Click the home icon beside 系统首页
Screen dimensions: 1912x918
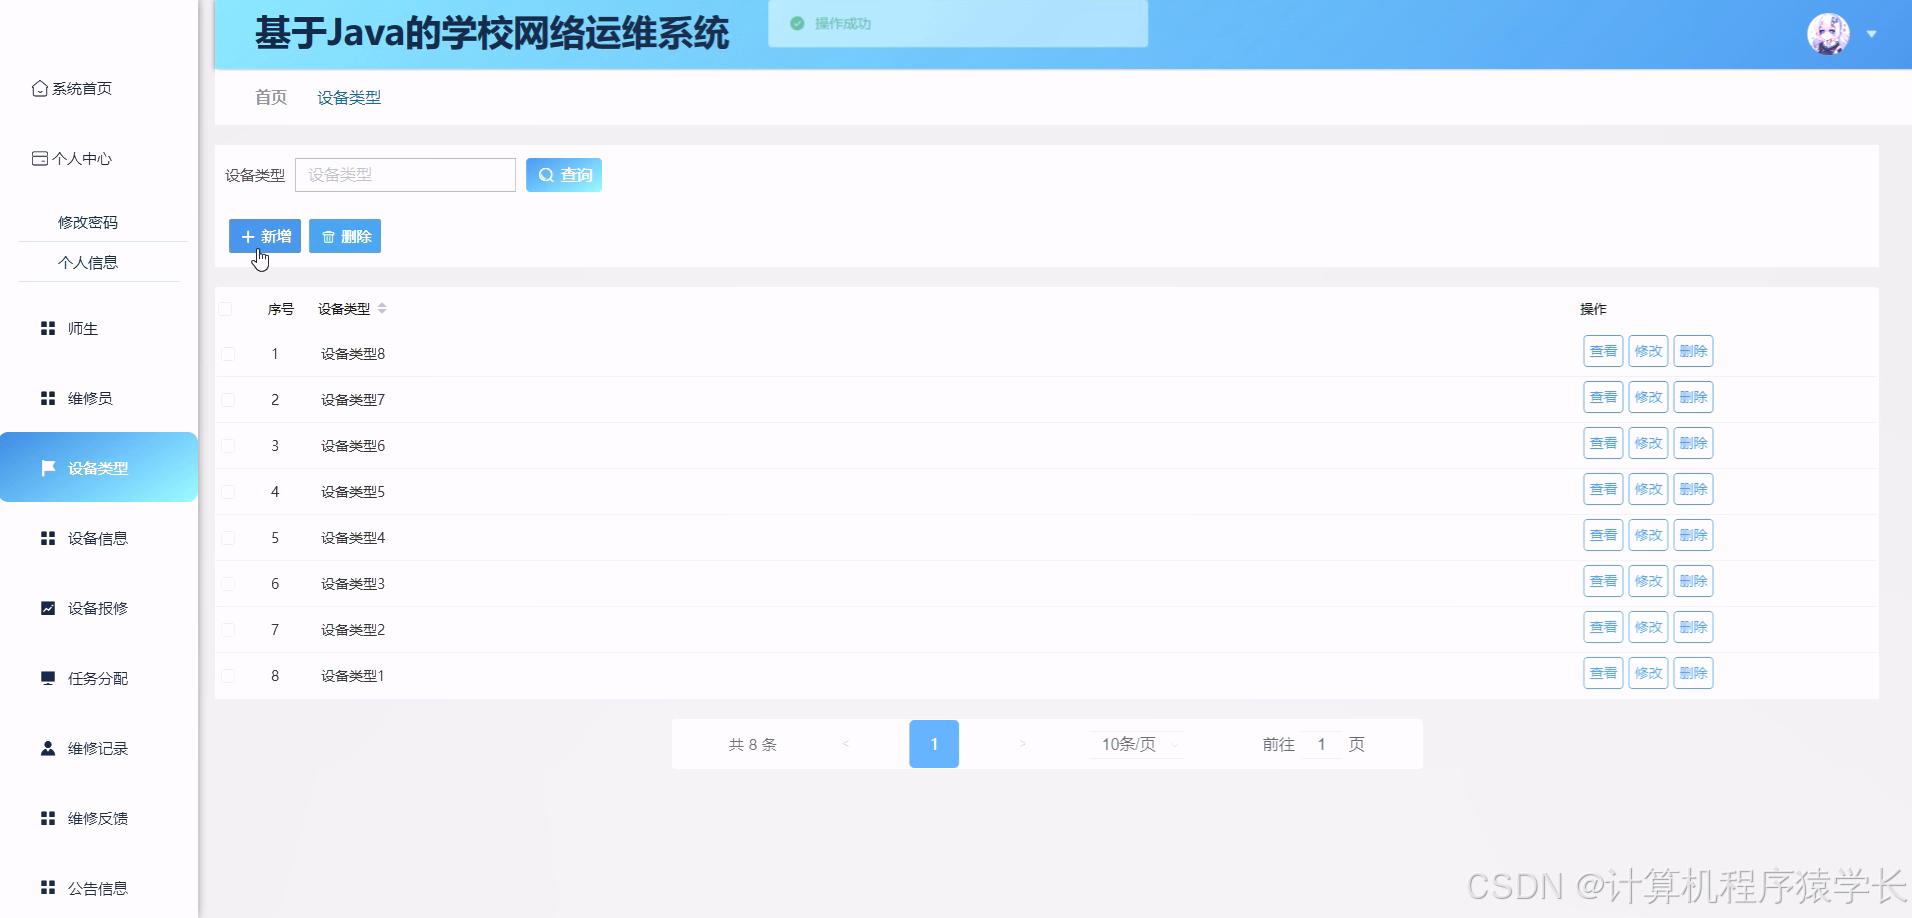(39, 88)
